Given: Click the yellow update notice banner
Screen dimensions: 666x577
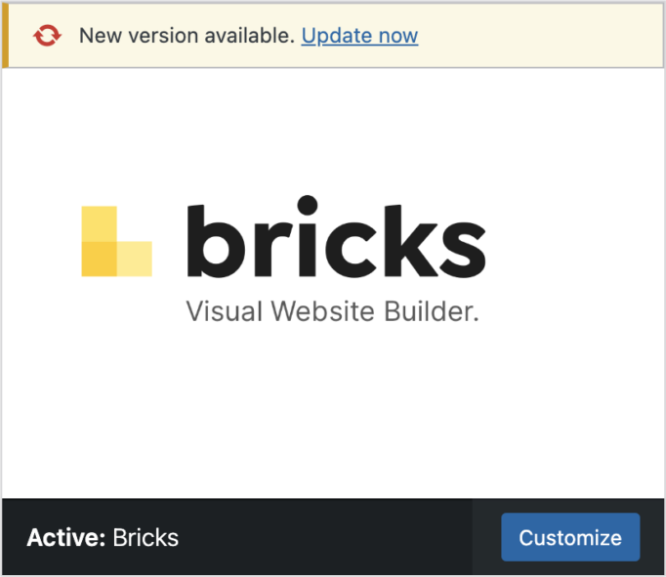Looking at the screenshot, I should coord(540,36).
